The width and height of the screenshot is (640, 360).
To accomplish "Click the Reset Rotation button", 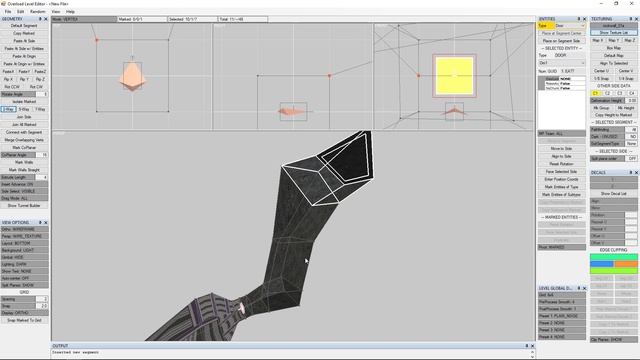I will 562,164.
